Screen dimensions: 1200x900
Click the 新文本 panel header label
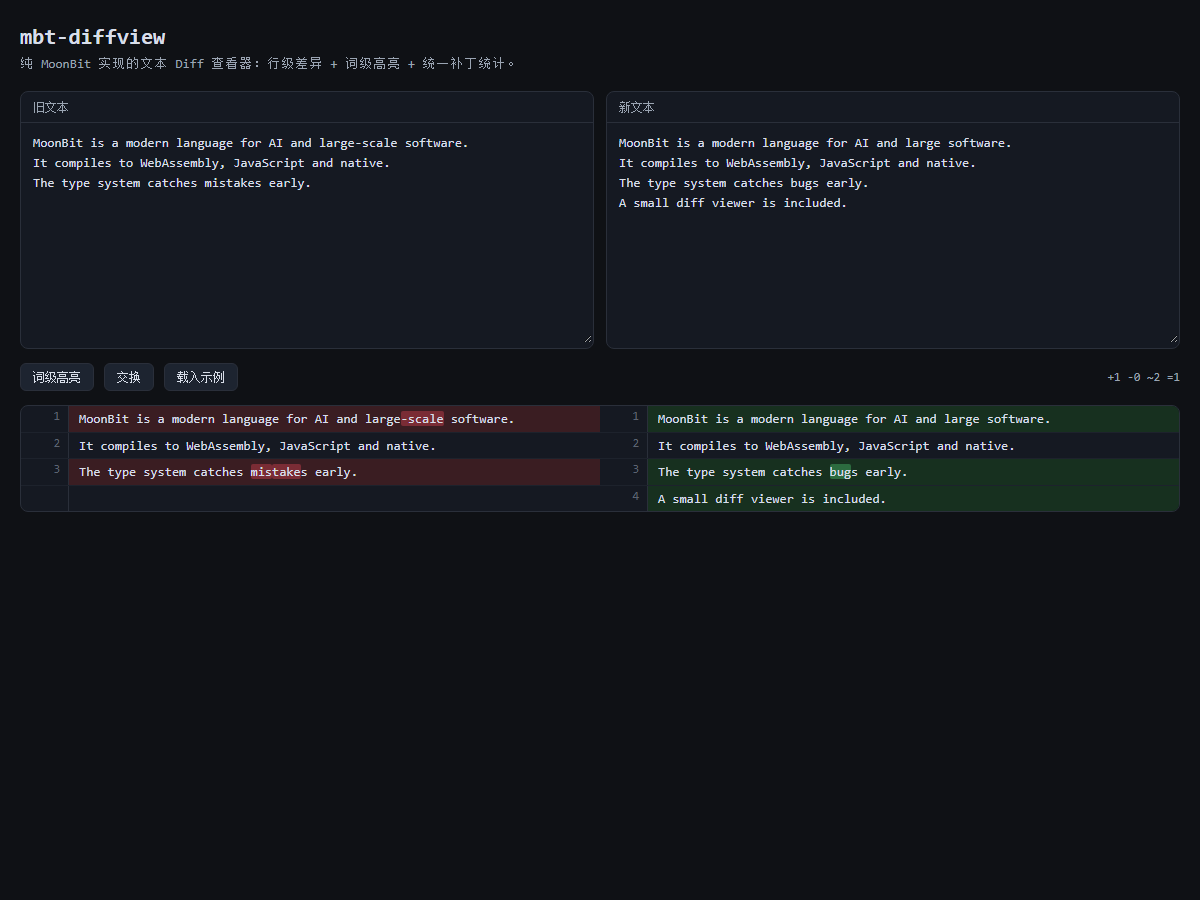click(x=637, y=107)
